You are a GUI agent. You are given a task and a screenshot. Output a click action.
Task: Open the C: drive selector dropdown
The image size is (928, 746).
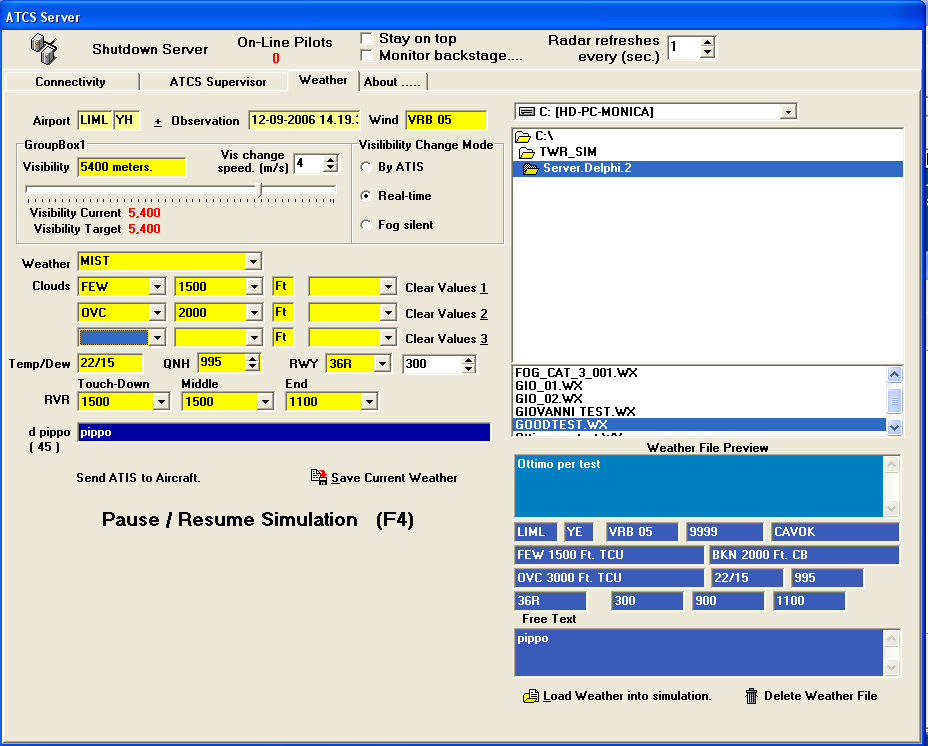click(x=788, y=112)
